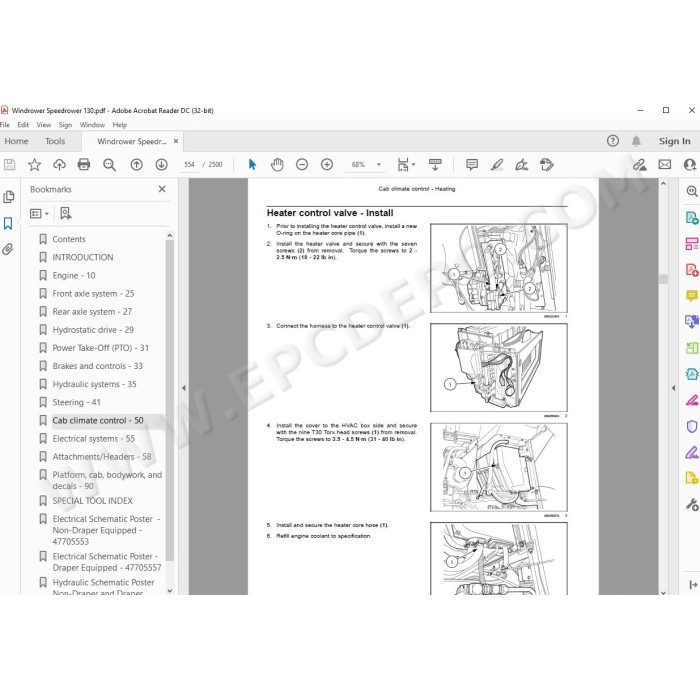Jump to Hydrostatic drive - 29 bookmark
Viewport: 700px width, 700px height.
[93, 330]
